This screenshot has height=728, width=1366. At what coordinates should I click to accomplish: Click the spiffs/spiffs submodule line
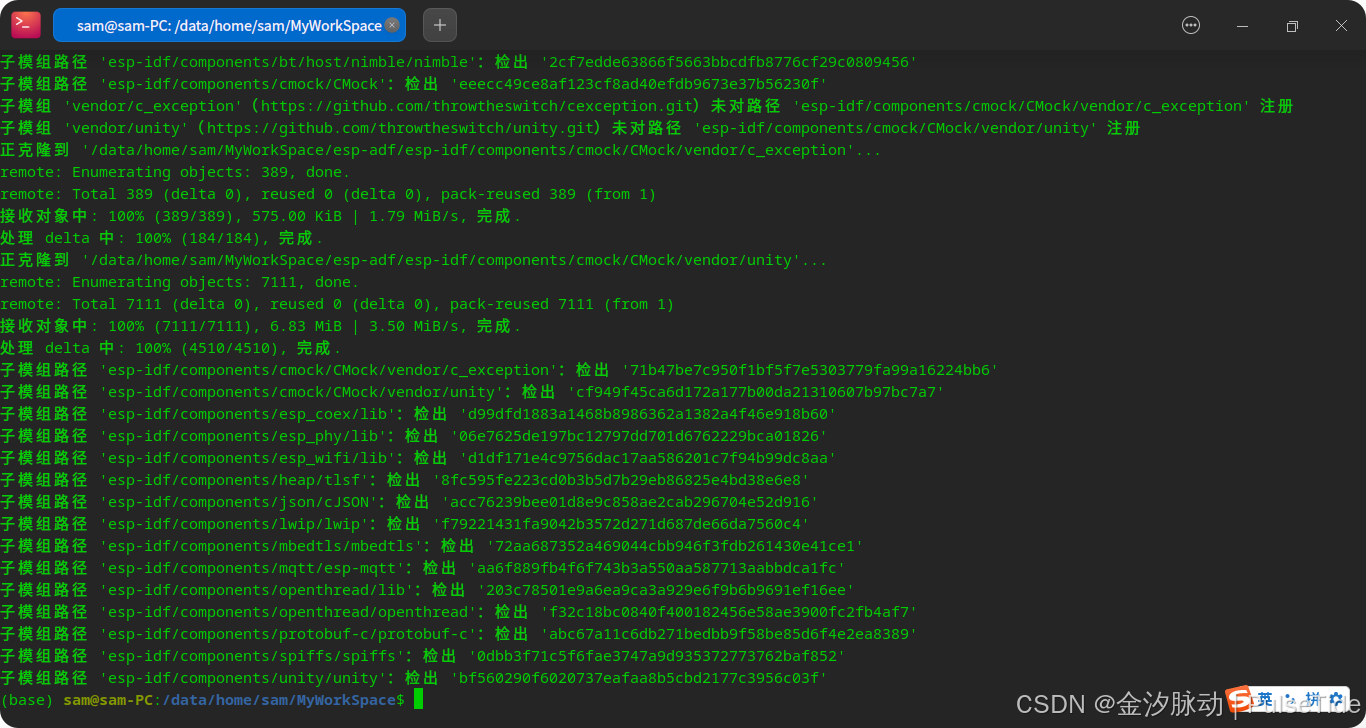pyautogui.click(x=423, y=656)
